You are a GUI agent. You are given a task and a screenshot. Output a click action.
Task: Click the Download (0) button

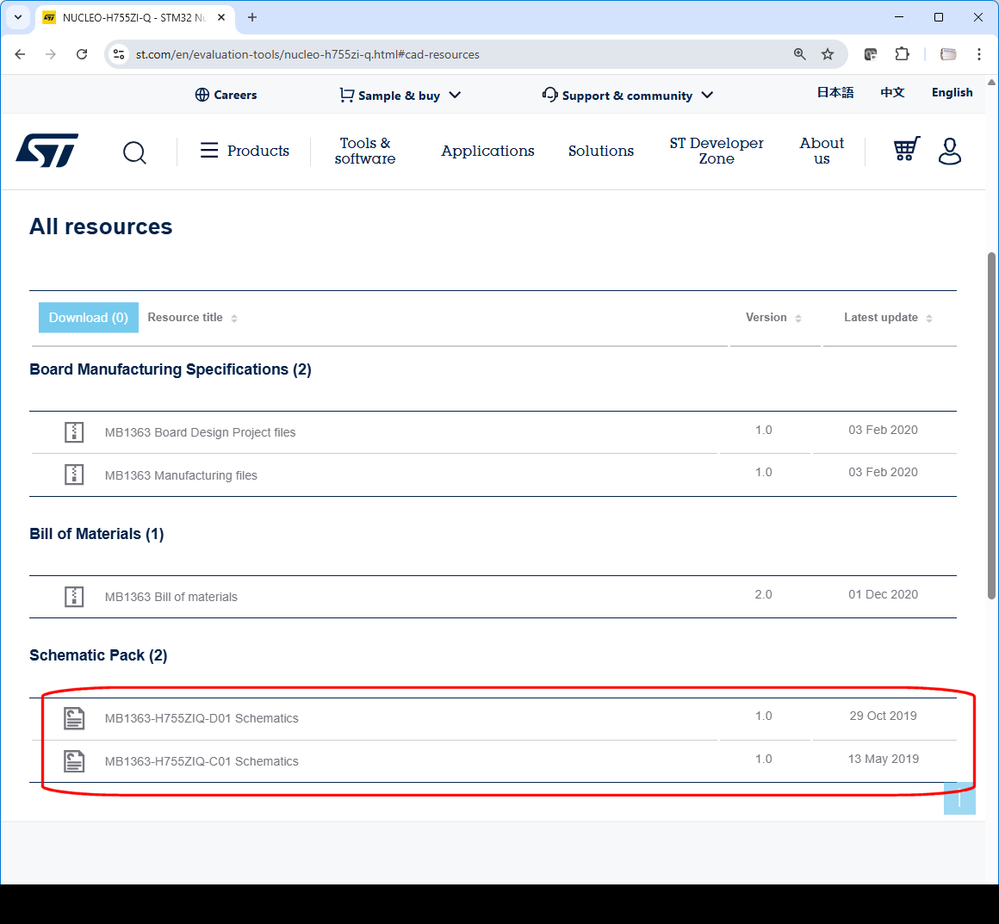(x=89, y=317)
